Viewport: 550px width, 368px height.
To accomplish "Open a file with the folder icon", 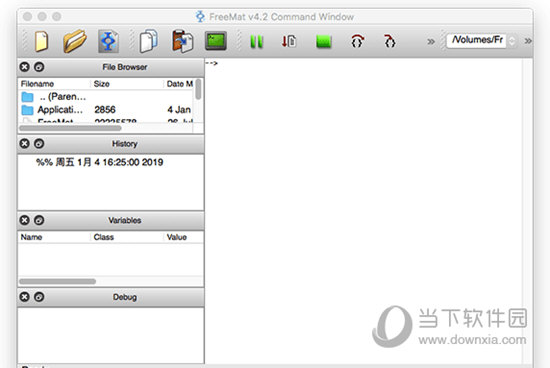I will (x=75, y=41).
